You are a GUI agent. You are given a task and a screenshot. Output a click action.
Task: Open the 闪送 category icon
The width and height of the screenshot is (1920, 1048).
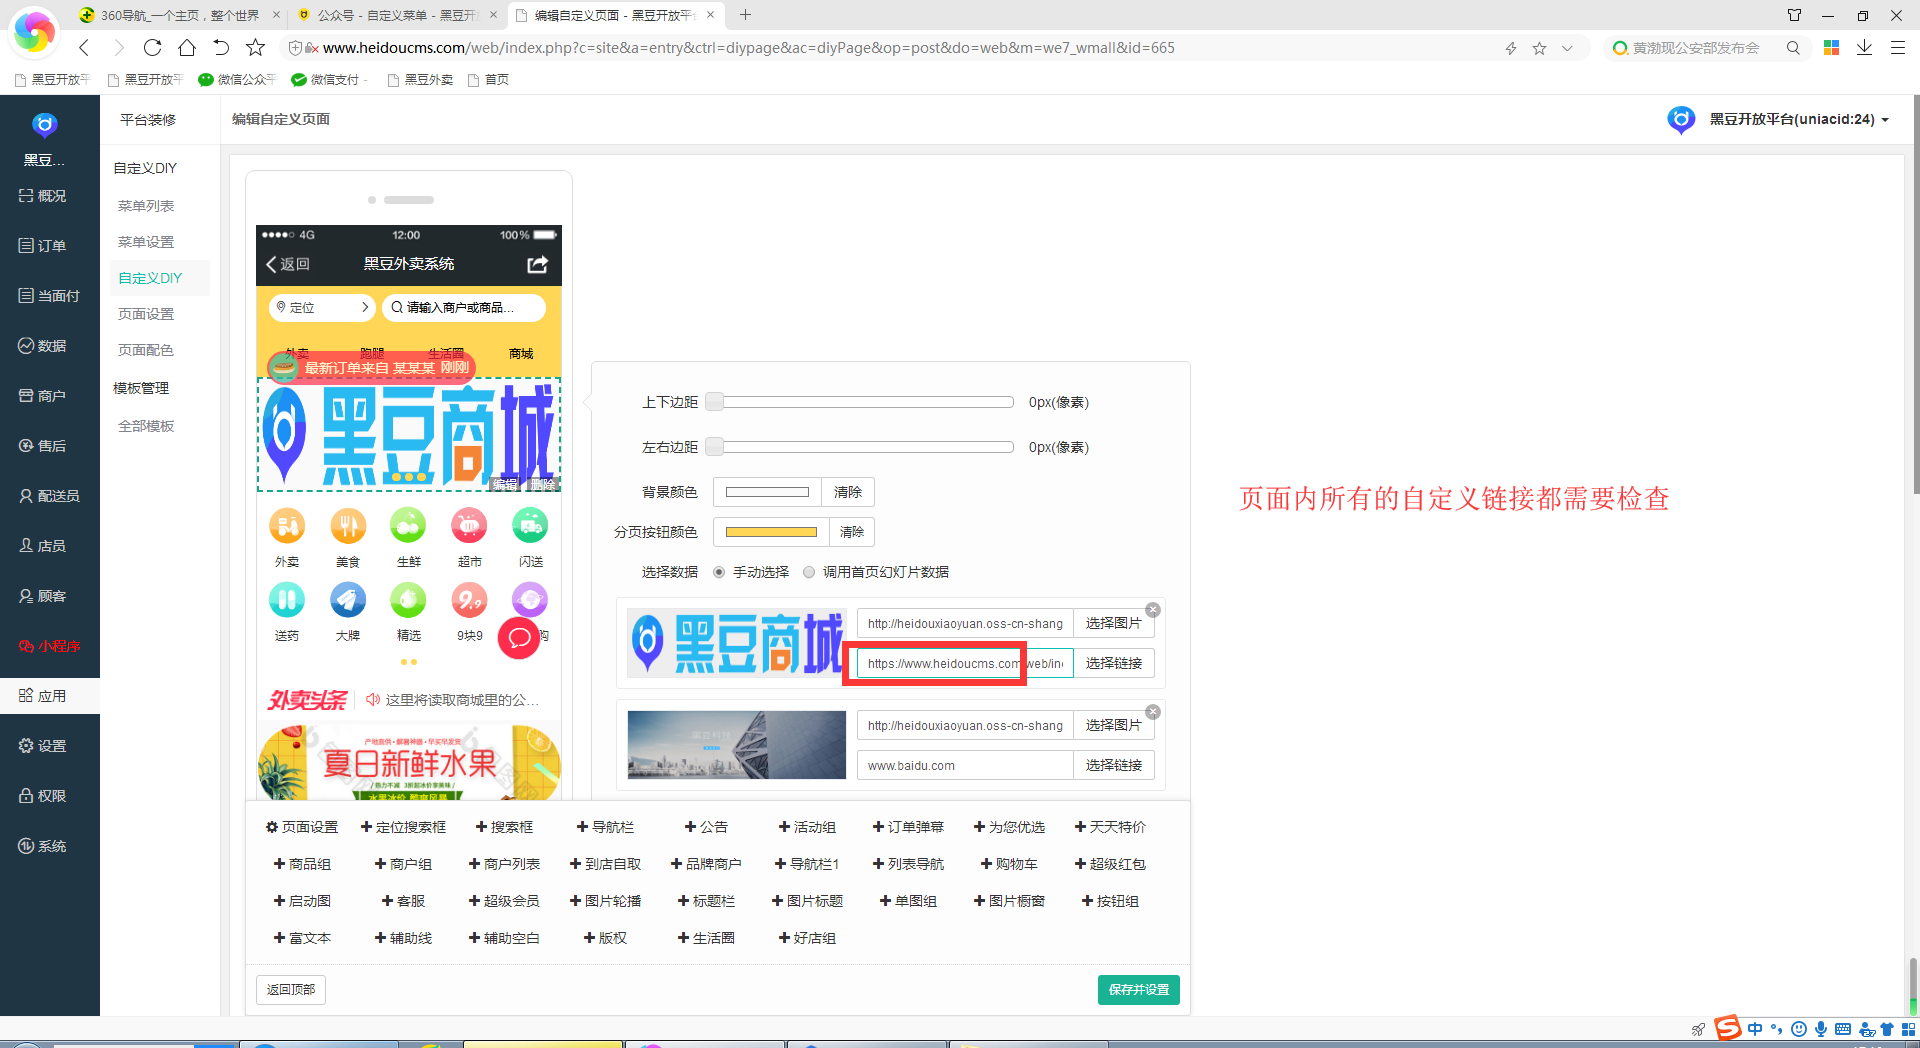530,526
